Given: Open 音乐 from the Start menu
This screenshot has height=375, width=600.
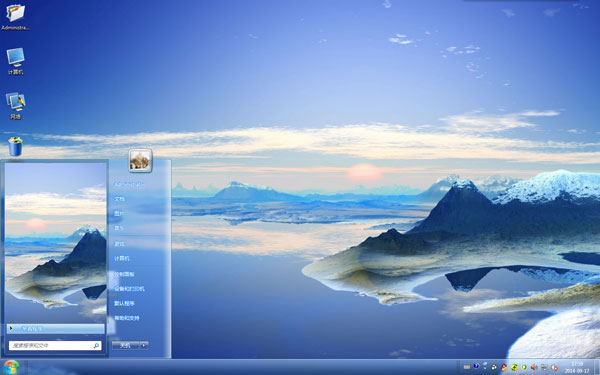Looking at the screenshot, I should click(119, 228).
